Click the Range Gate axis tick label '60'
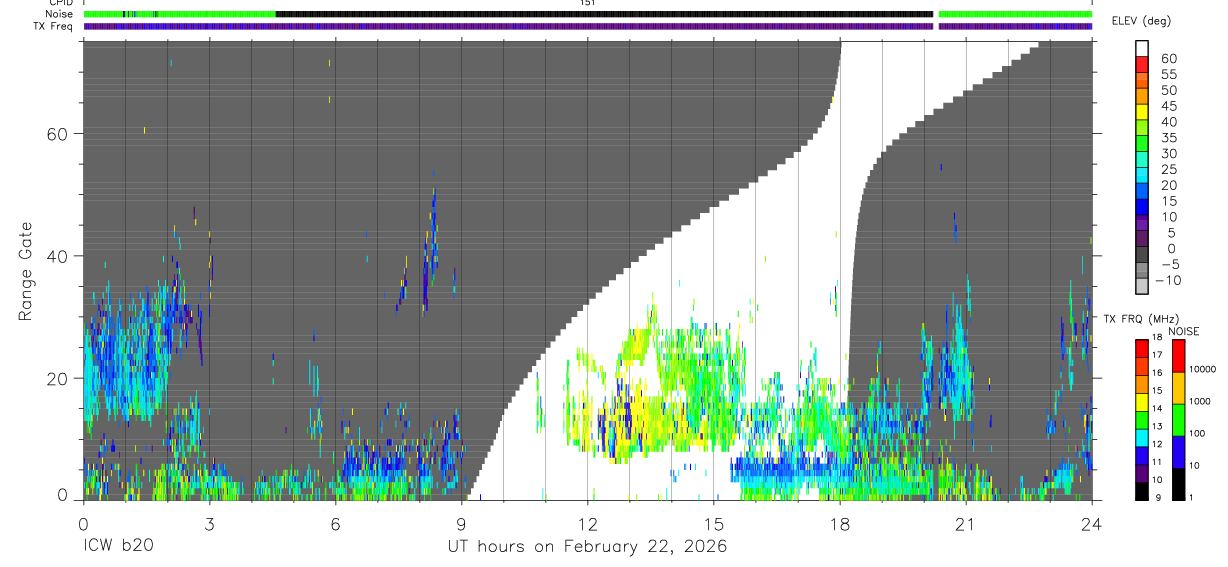The image size is (1228, 567). 58,134
